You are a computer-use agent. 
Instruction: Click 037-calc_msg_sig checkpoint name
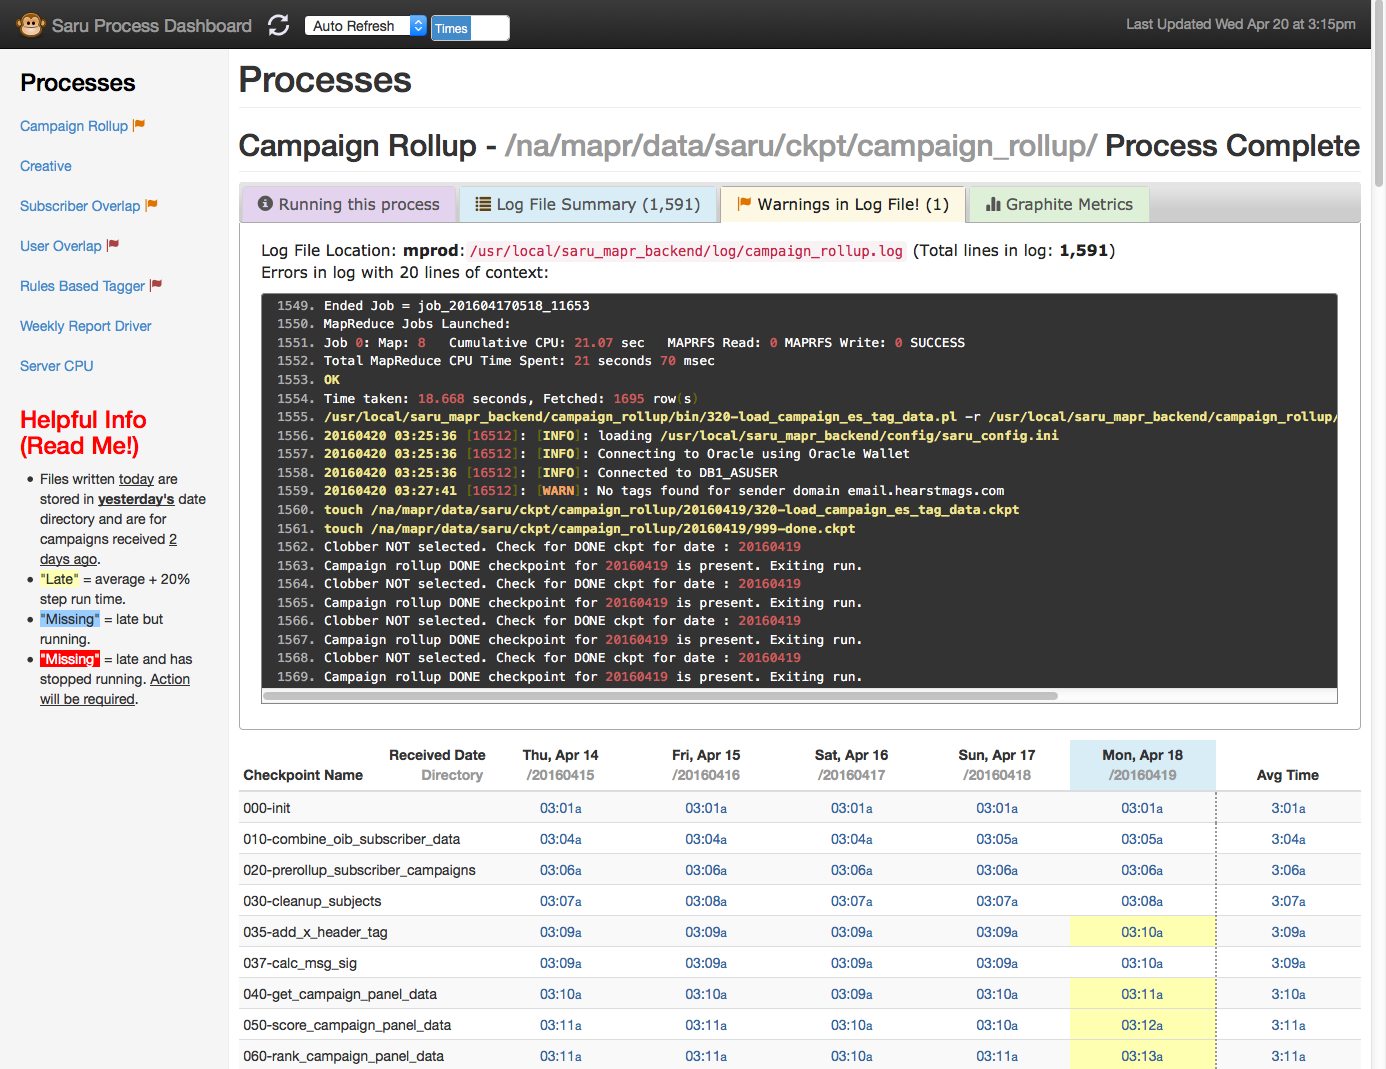coord(300,963)
